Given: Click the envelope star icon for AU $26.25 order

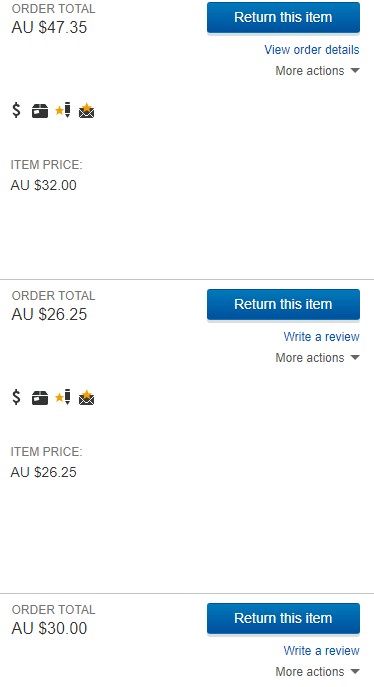Looking at the screenshot, I should 86,398.
